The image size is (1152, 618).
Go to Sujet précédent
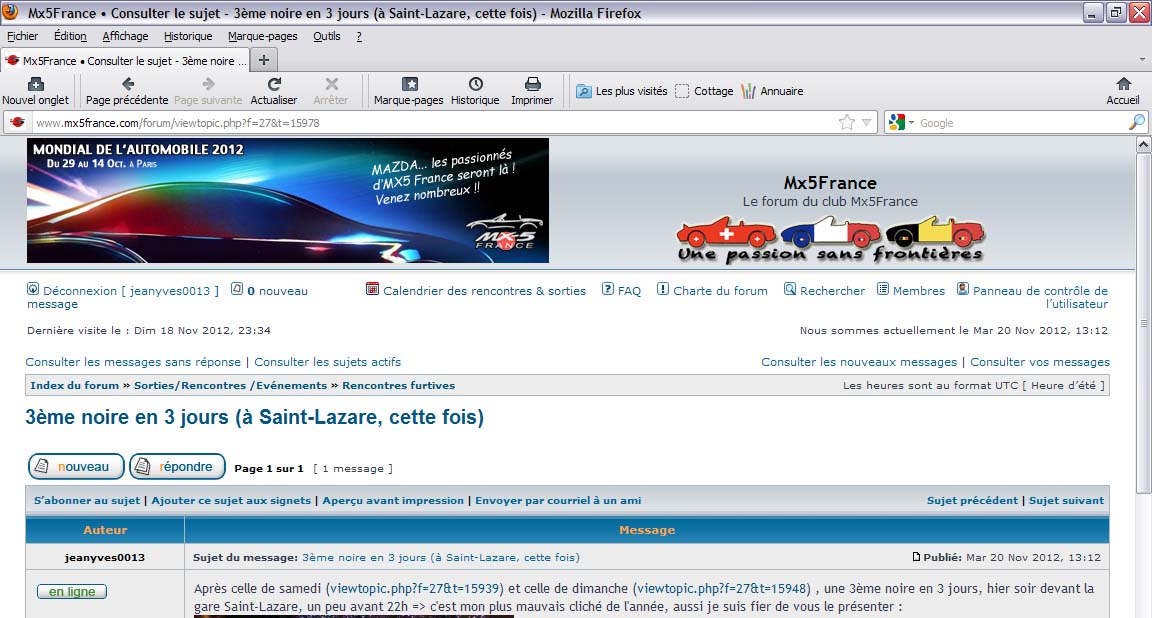click(972, 500)
